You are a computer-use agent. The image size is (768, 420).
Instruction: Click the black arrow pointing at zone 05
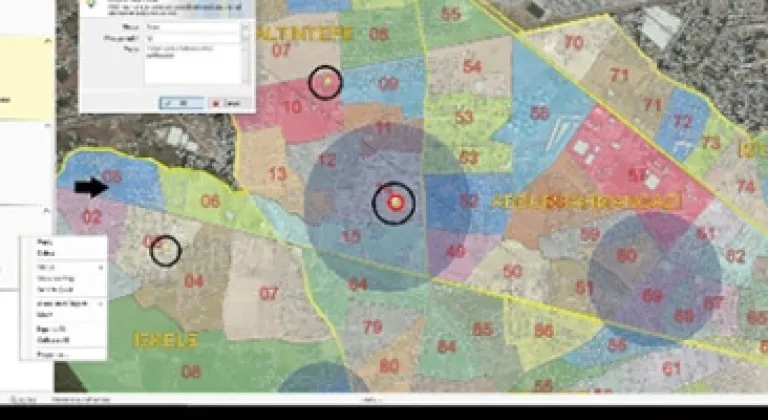(x=89, y=187)
